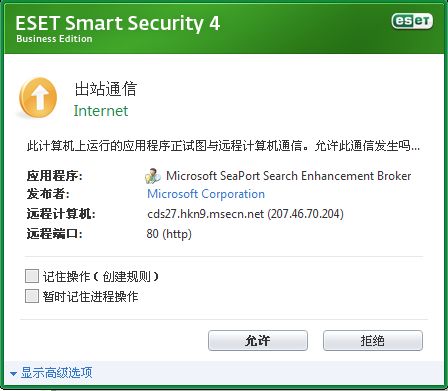Click the 允许 button to allow

click(258, 340)
